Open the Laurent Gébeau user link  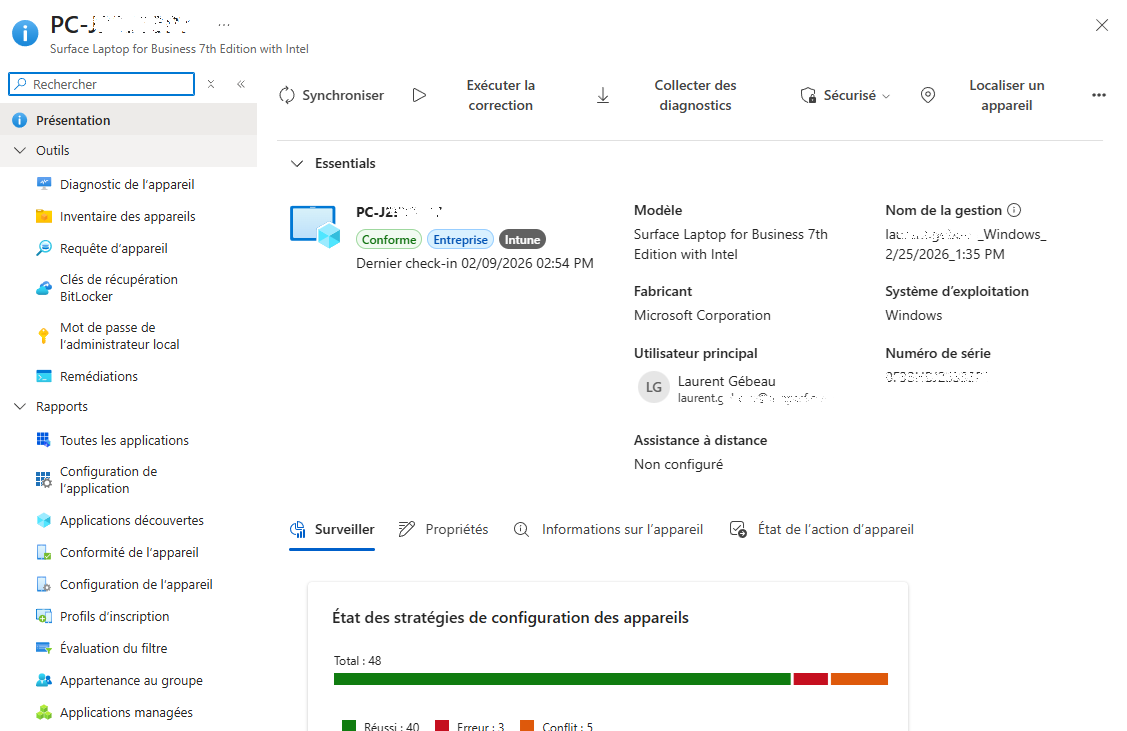[727, 381]
